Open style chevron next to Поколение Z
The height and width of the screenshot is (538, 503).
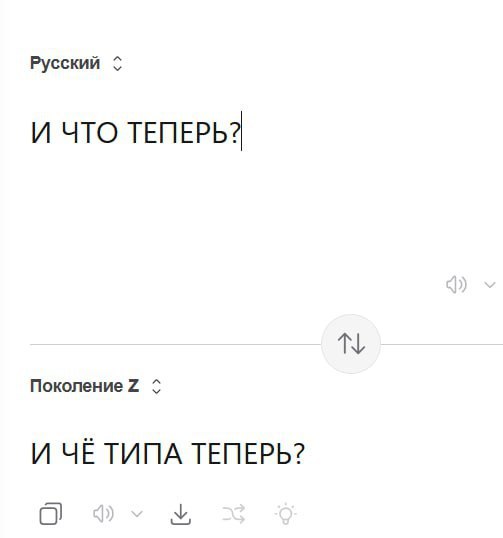(156, 386)
